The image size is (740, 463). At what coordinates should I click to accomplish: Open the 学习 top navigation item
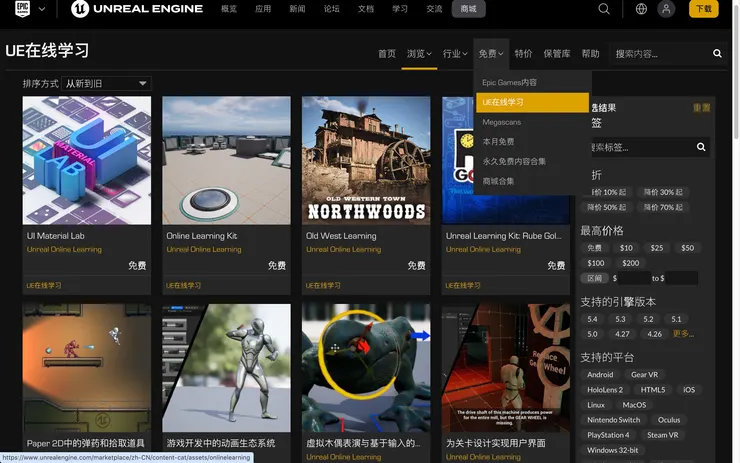click(x=400, y=8)
